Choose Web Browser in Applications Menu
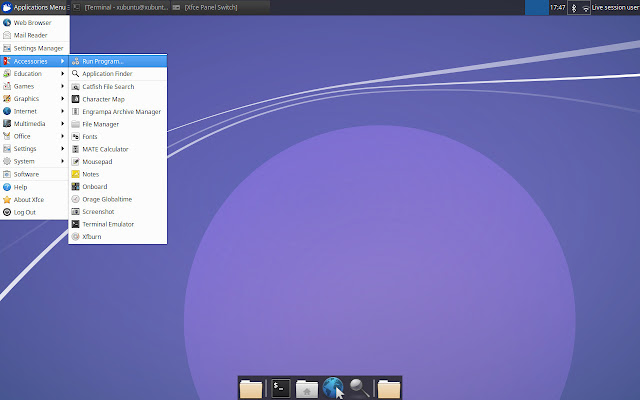The width and height of the screenshot is (640, 400). [34, 23]
